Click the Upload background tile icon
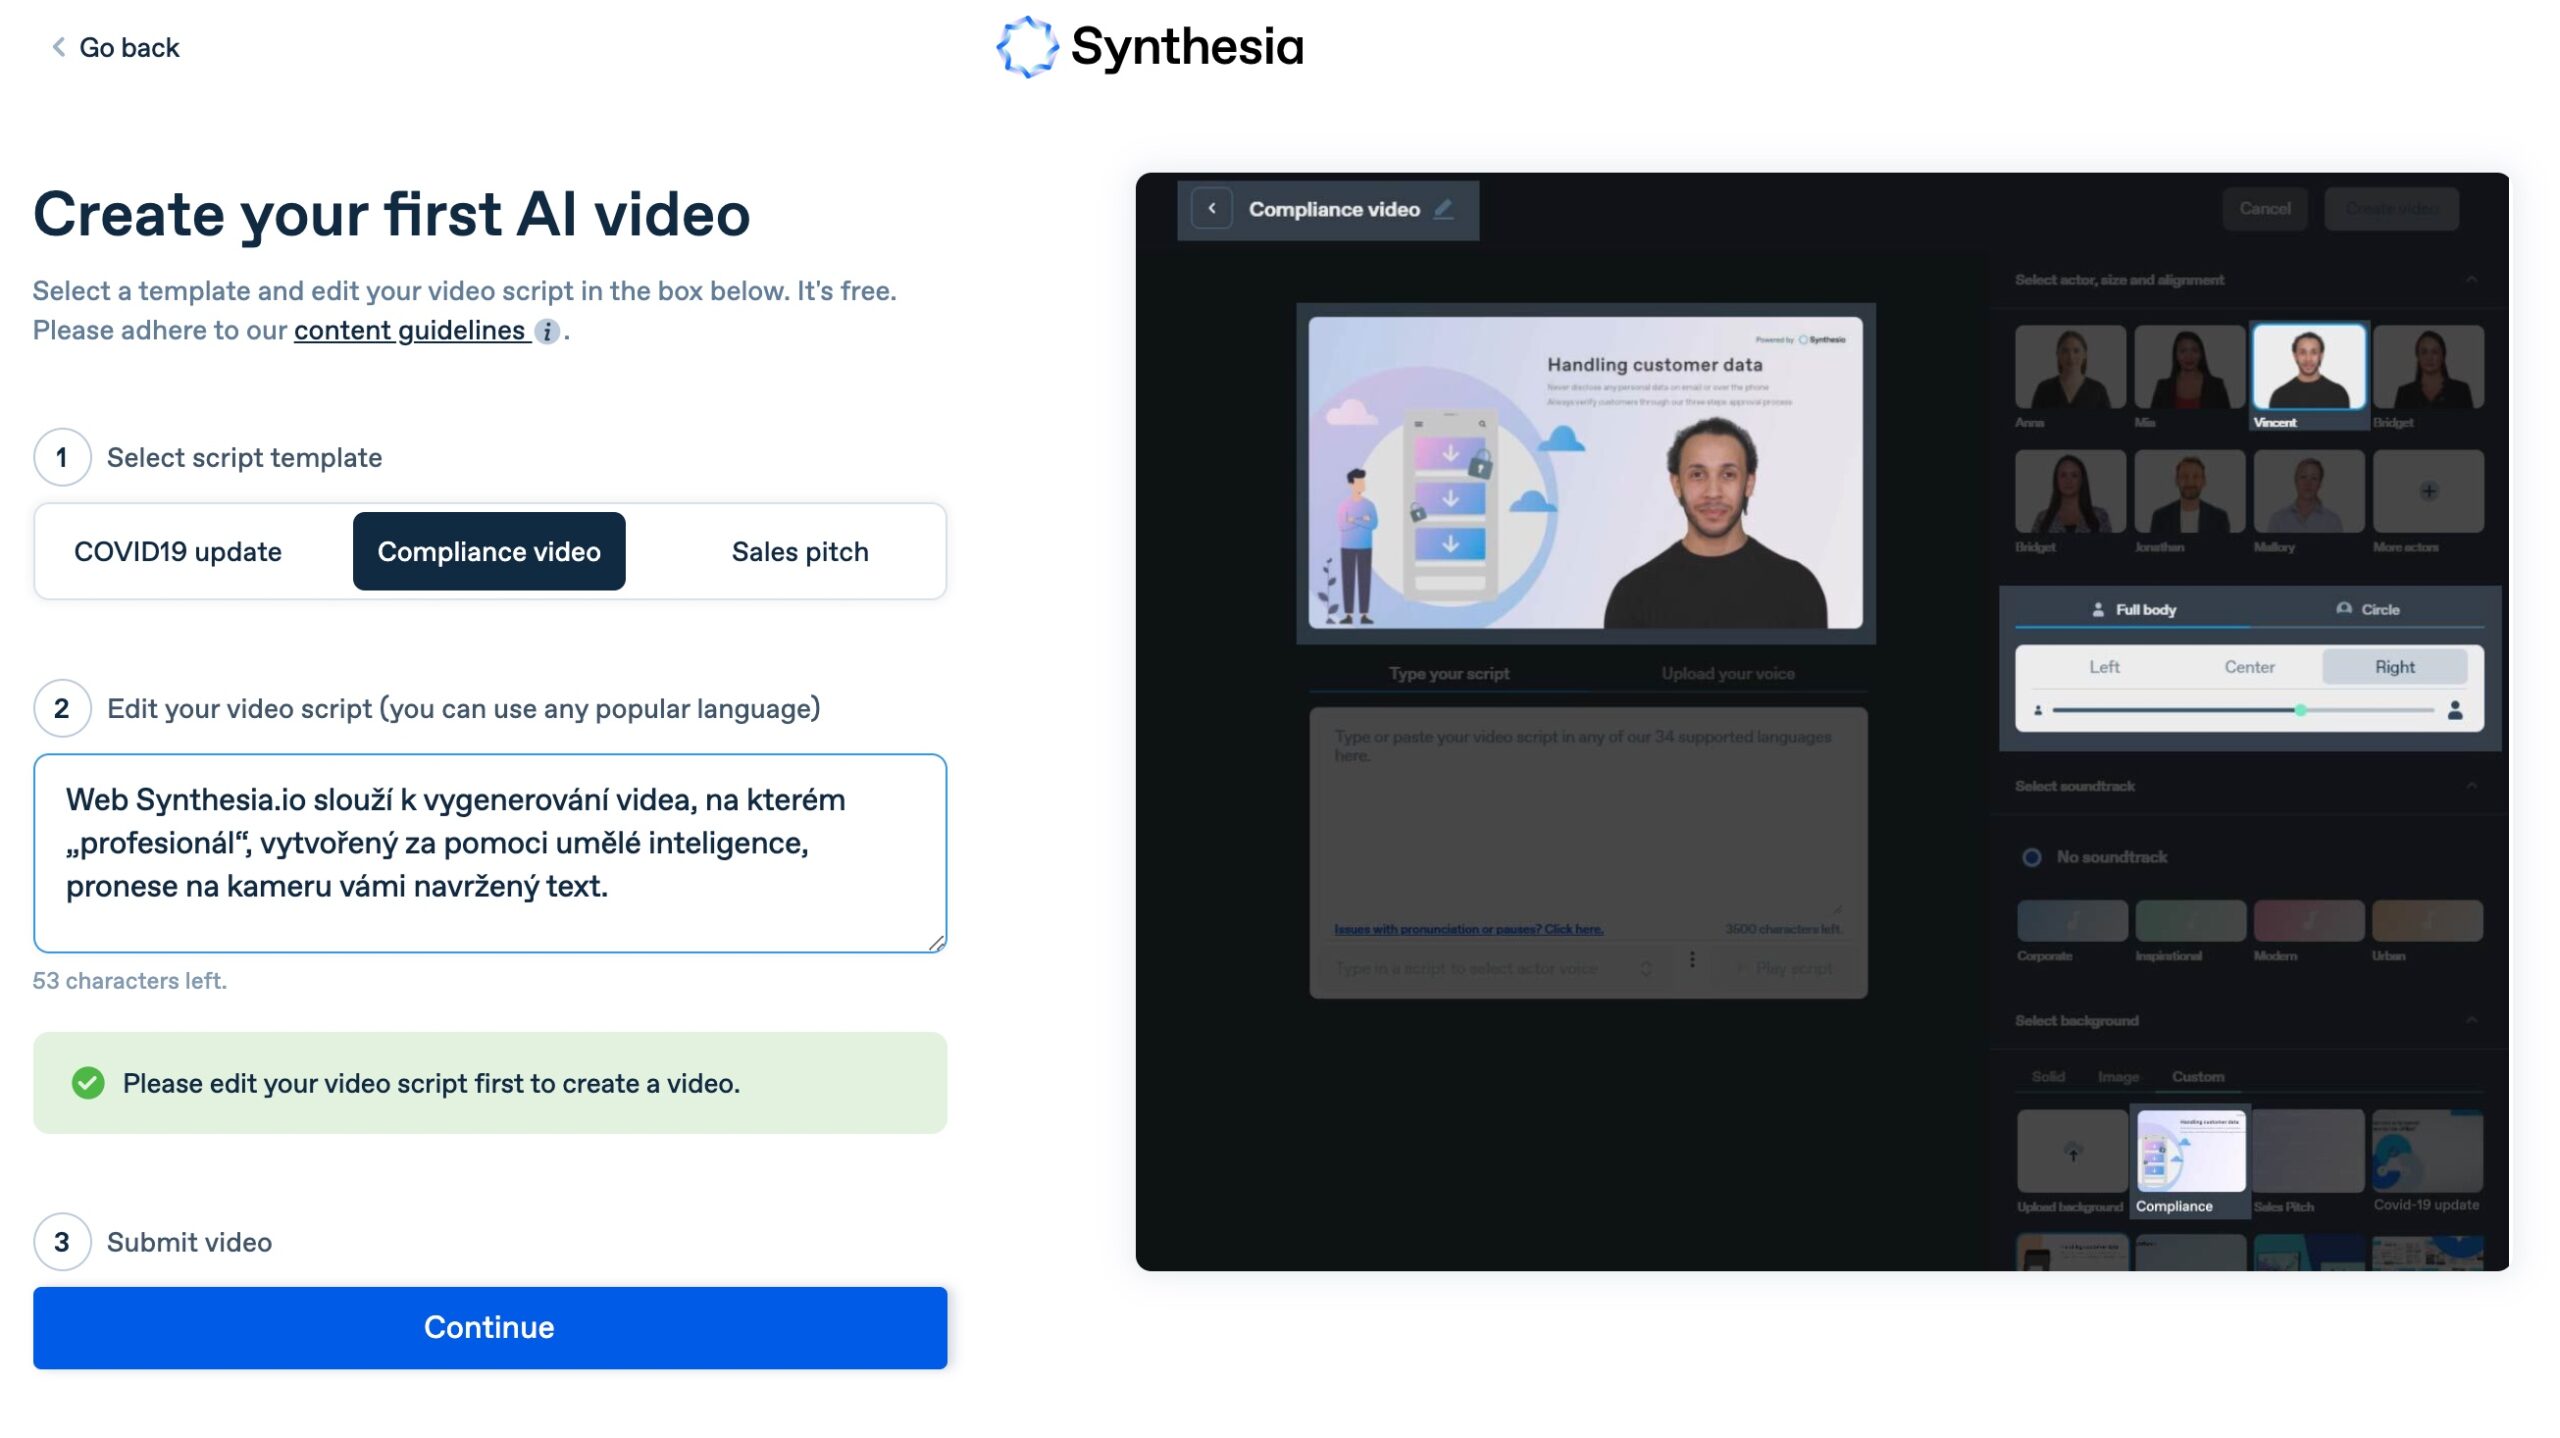Screen dimensions: 2560x1438 (x=2071, y=1152)
